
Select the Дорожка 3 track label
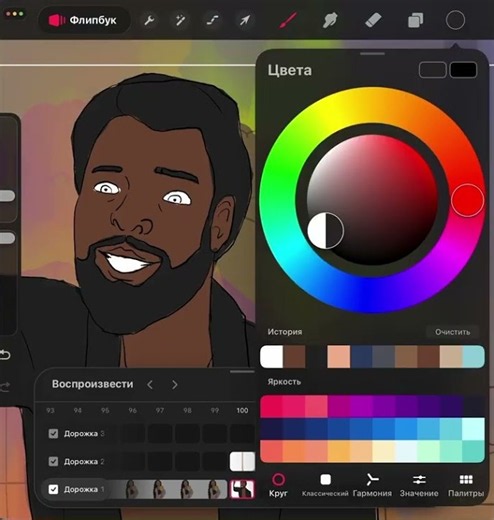coord(84,434)
